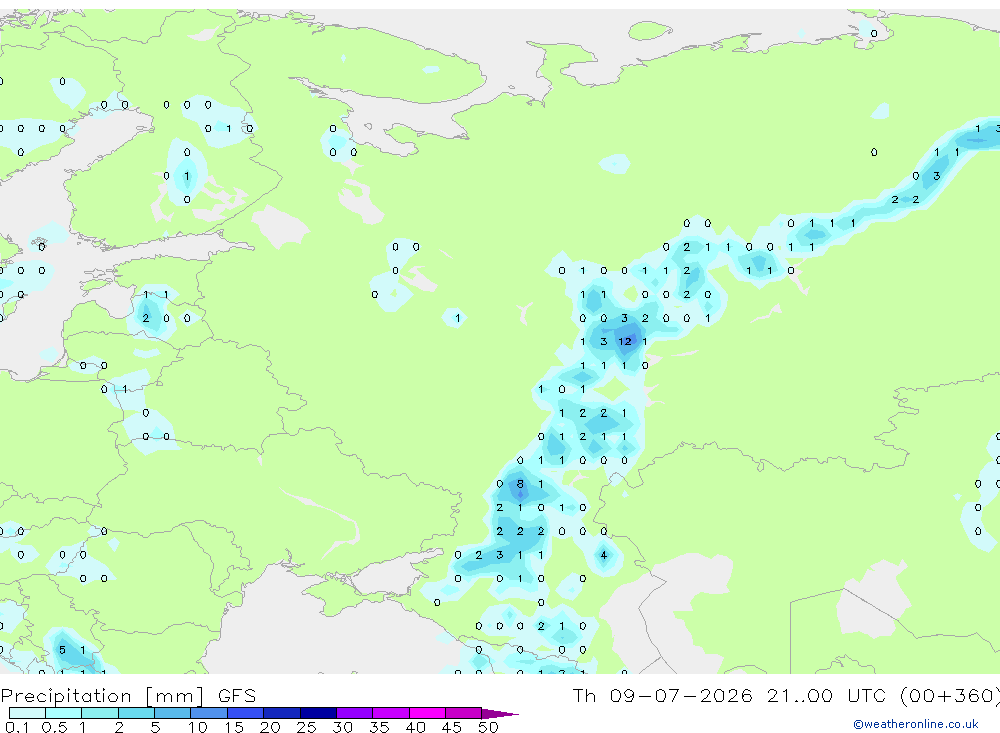1000x733 pixels.
Task: Select the 25–30 mm legend color swatch
Action: [x=318, y=713]
